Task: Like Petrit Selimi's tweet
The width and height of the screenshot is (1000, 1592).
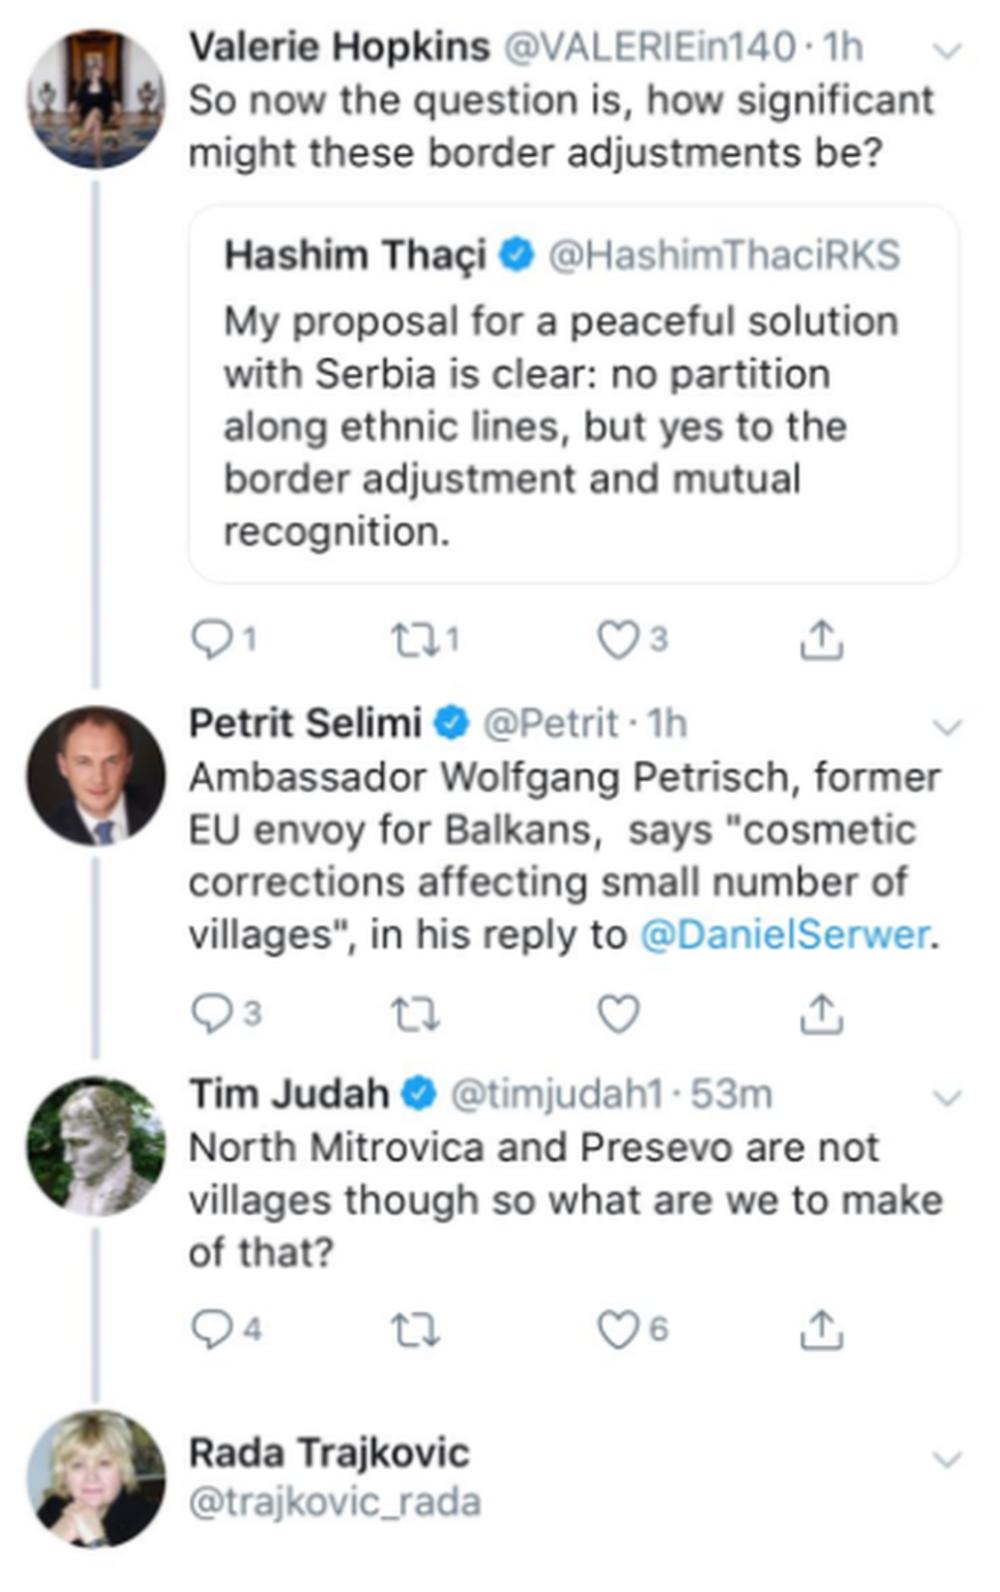Action: [618, 1014]
